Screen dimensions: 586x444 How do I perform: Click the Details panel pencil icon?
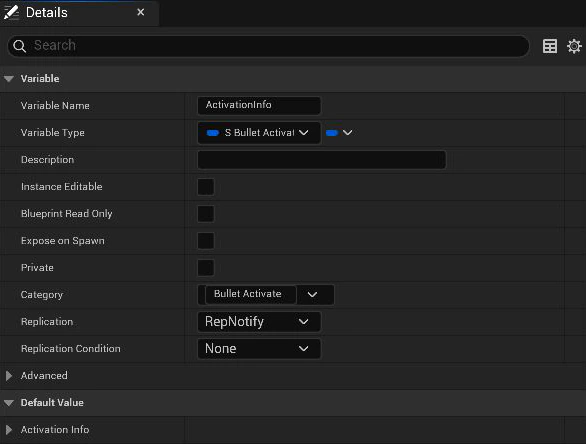pyautogui.click(x=11, y=12)
